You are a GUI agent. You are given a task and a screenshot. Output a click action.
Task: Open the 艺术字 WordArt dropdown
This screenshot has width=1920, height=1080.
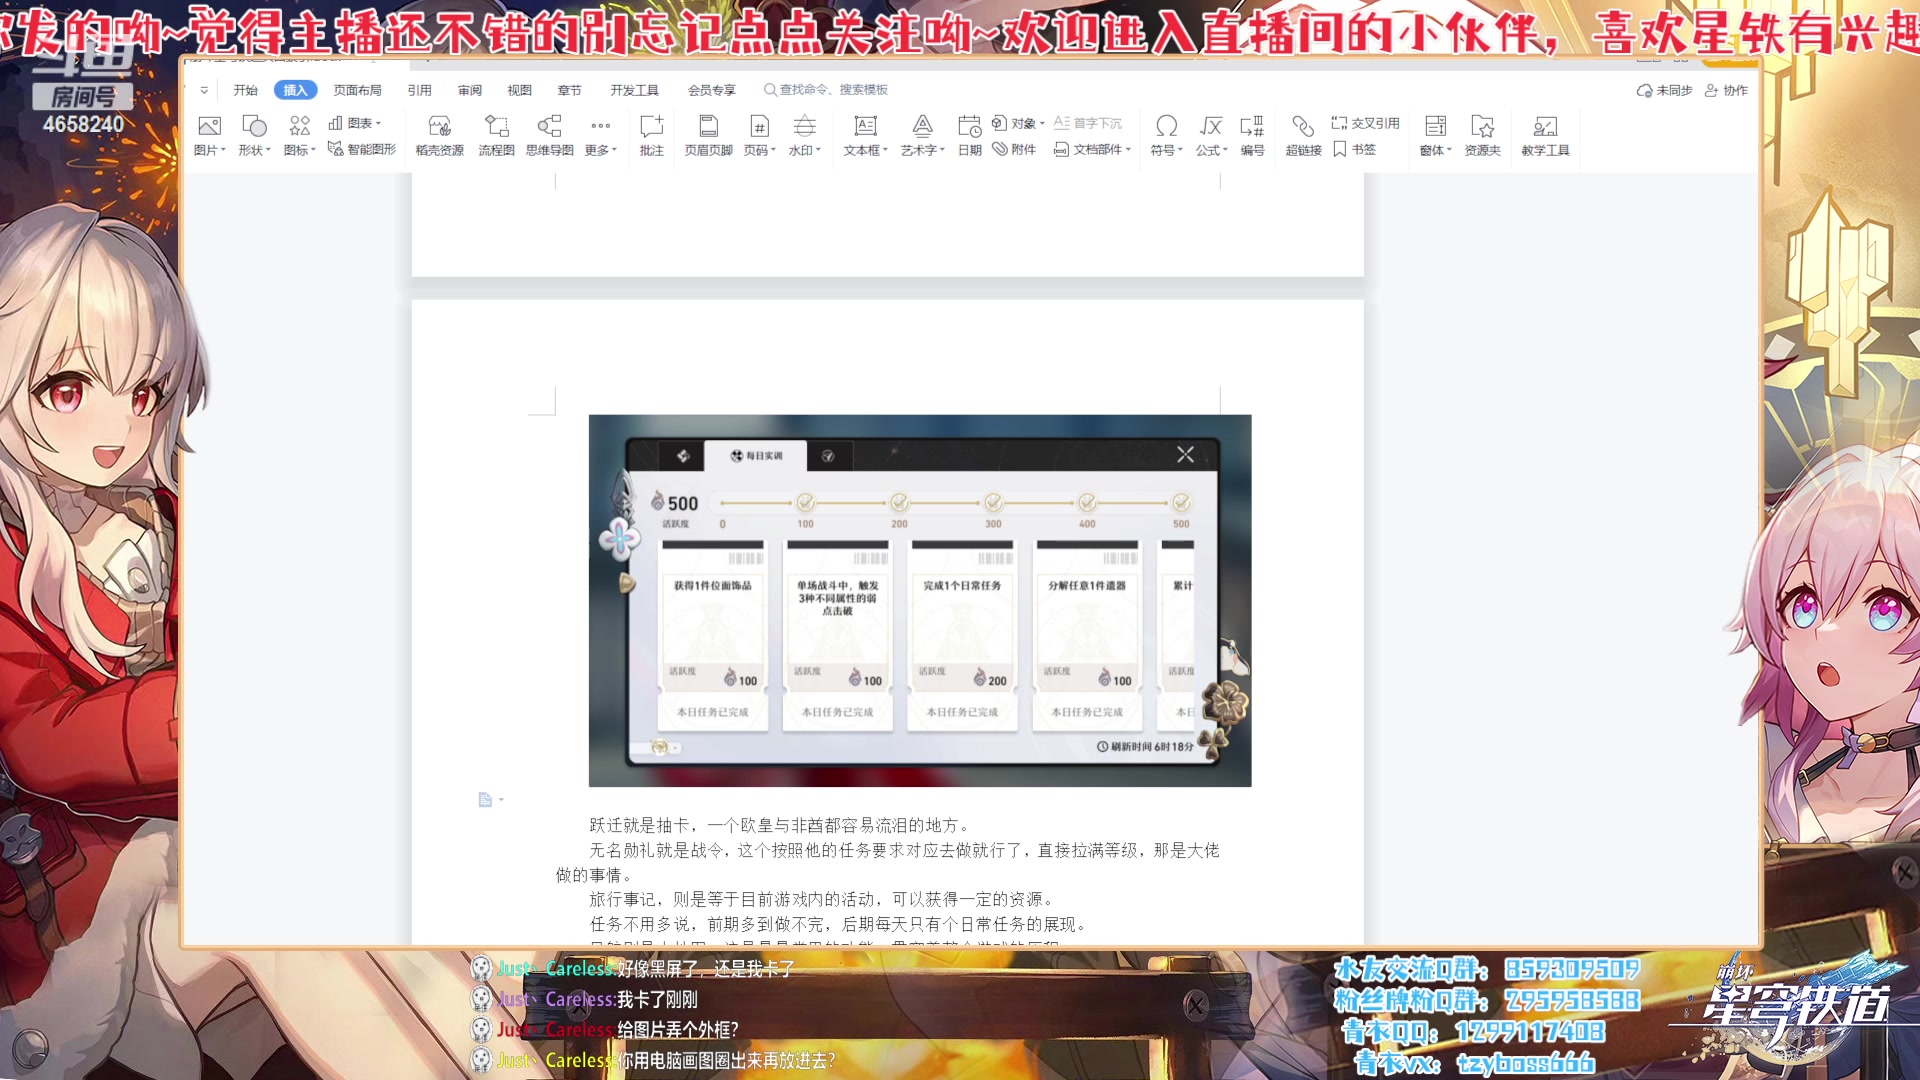pyautogui.click(x=920, y=136)
